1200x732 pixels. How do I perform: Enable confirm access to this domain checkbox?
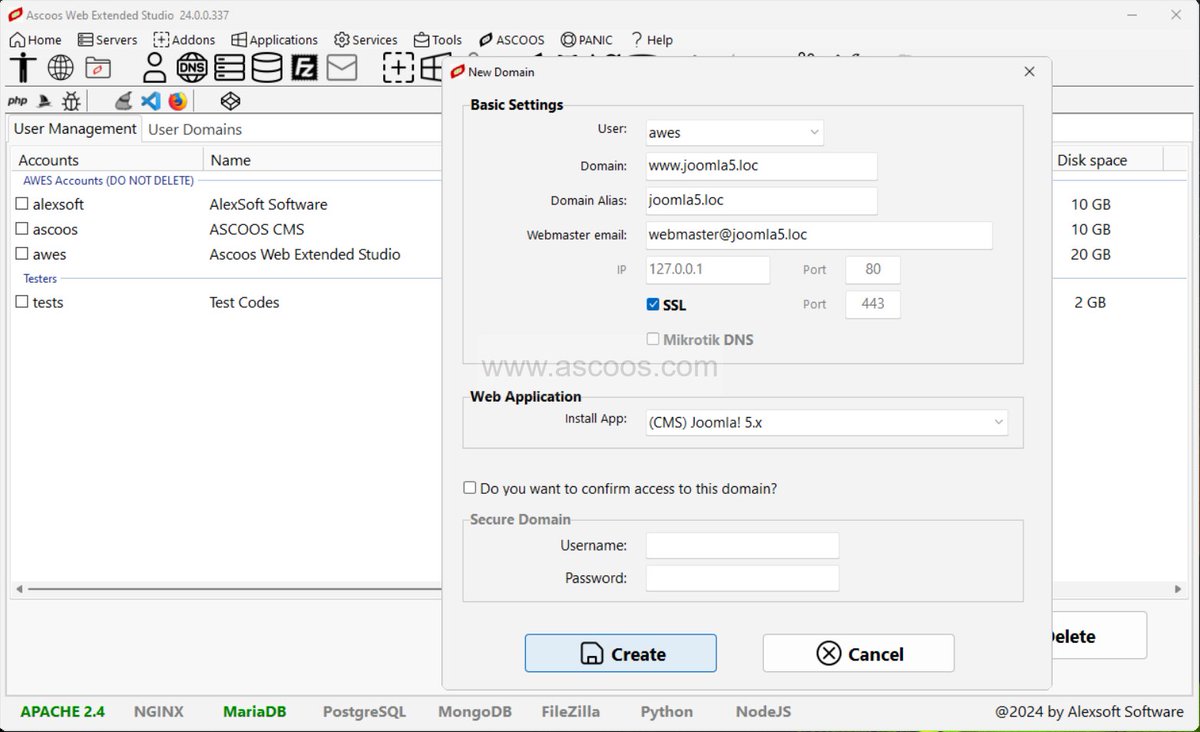click(x=470, y=488)
